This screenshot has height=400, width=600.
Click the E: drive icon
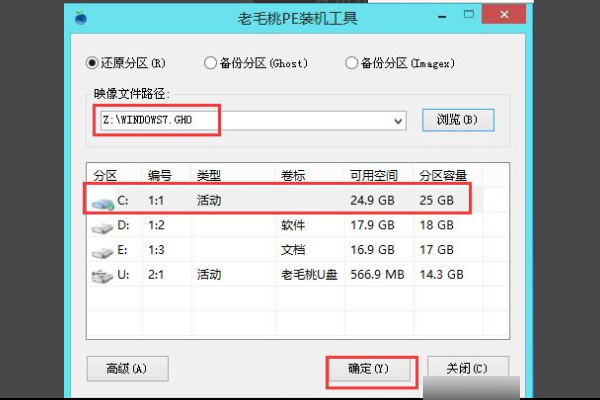point(102,253)
